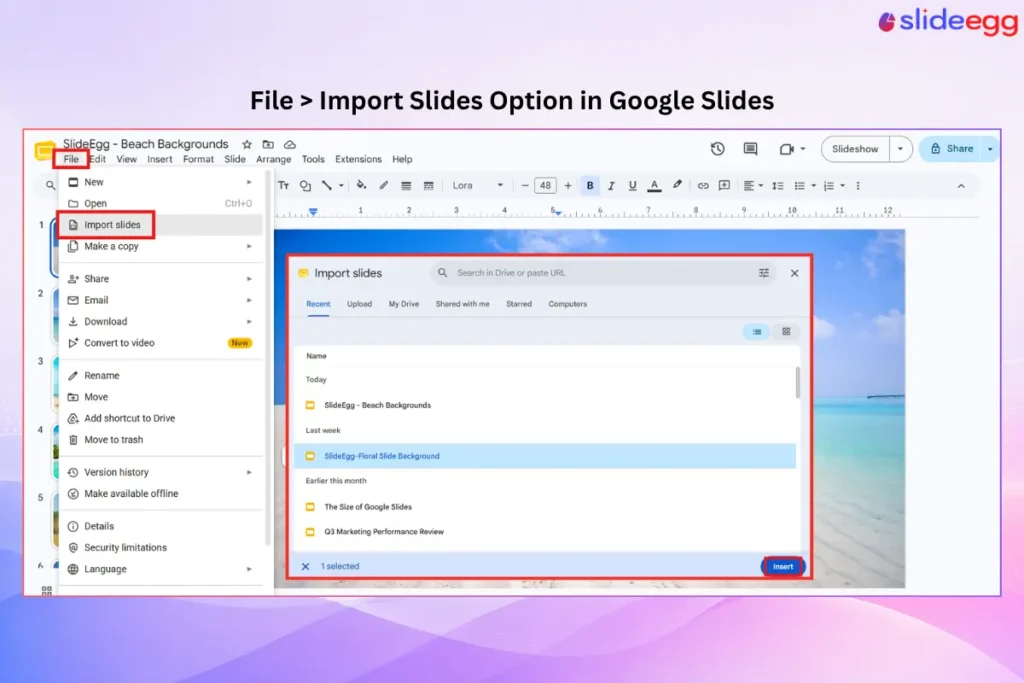Select Q3 Marketing Performance Review file
This screenshot has height=683, width=1024.
(545, 532)
